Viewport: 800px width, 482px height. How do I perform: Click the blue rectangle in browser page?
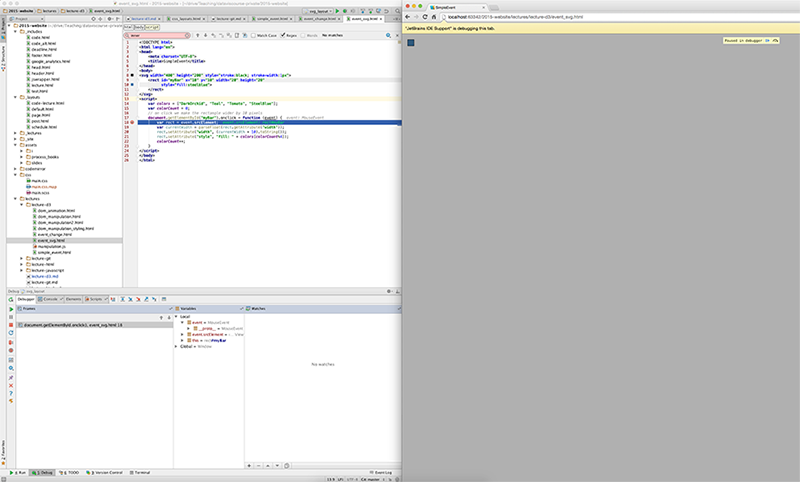coord(411,42)
